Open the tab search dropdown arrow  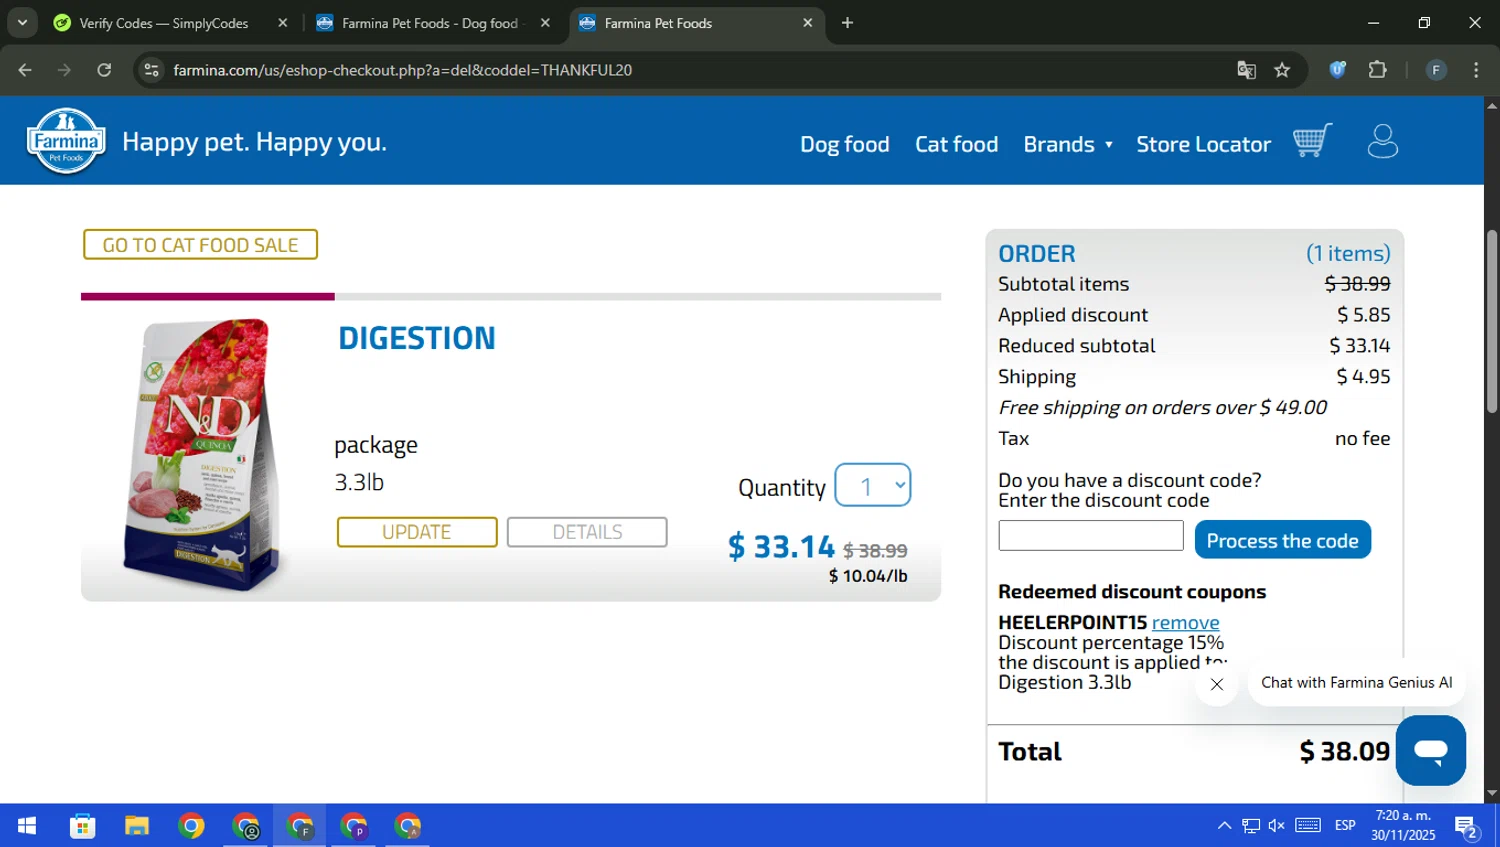tap(22, 22)
